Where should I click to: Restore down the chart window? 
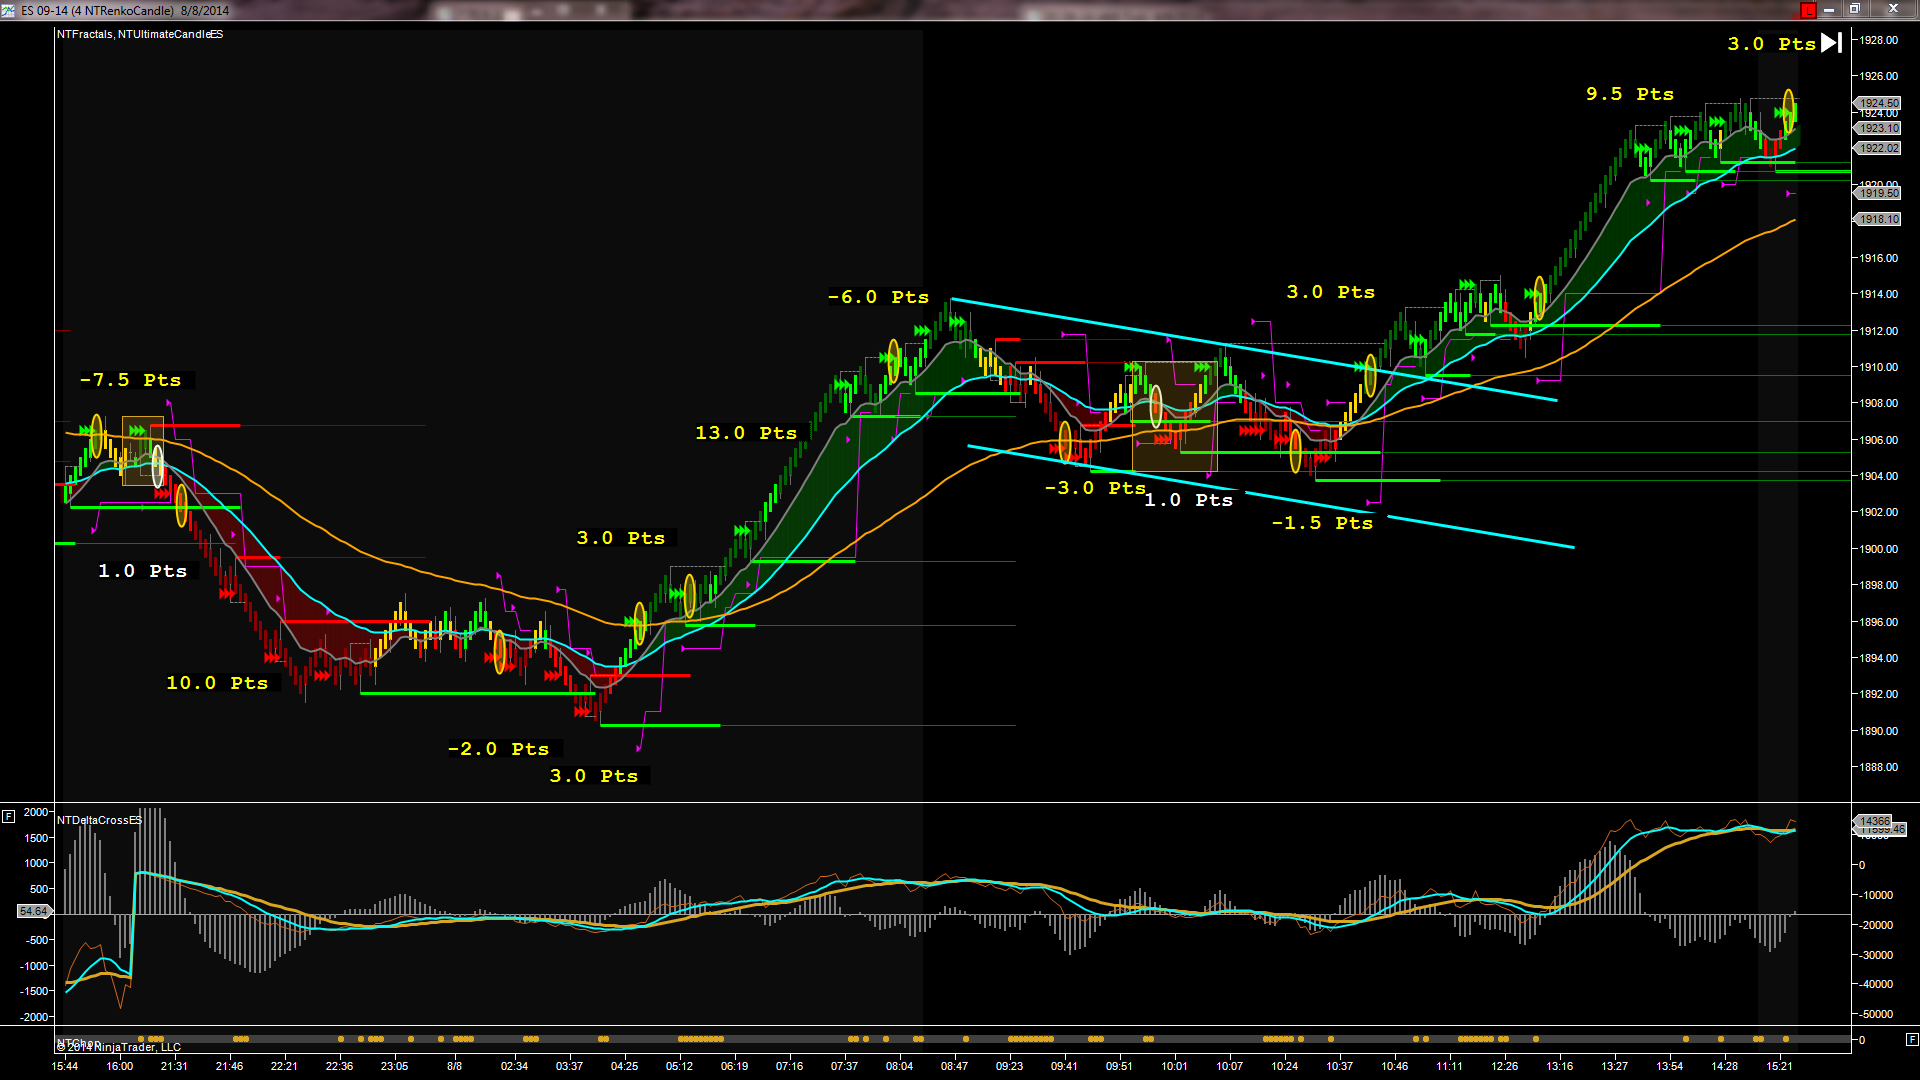coord(1854,10)
